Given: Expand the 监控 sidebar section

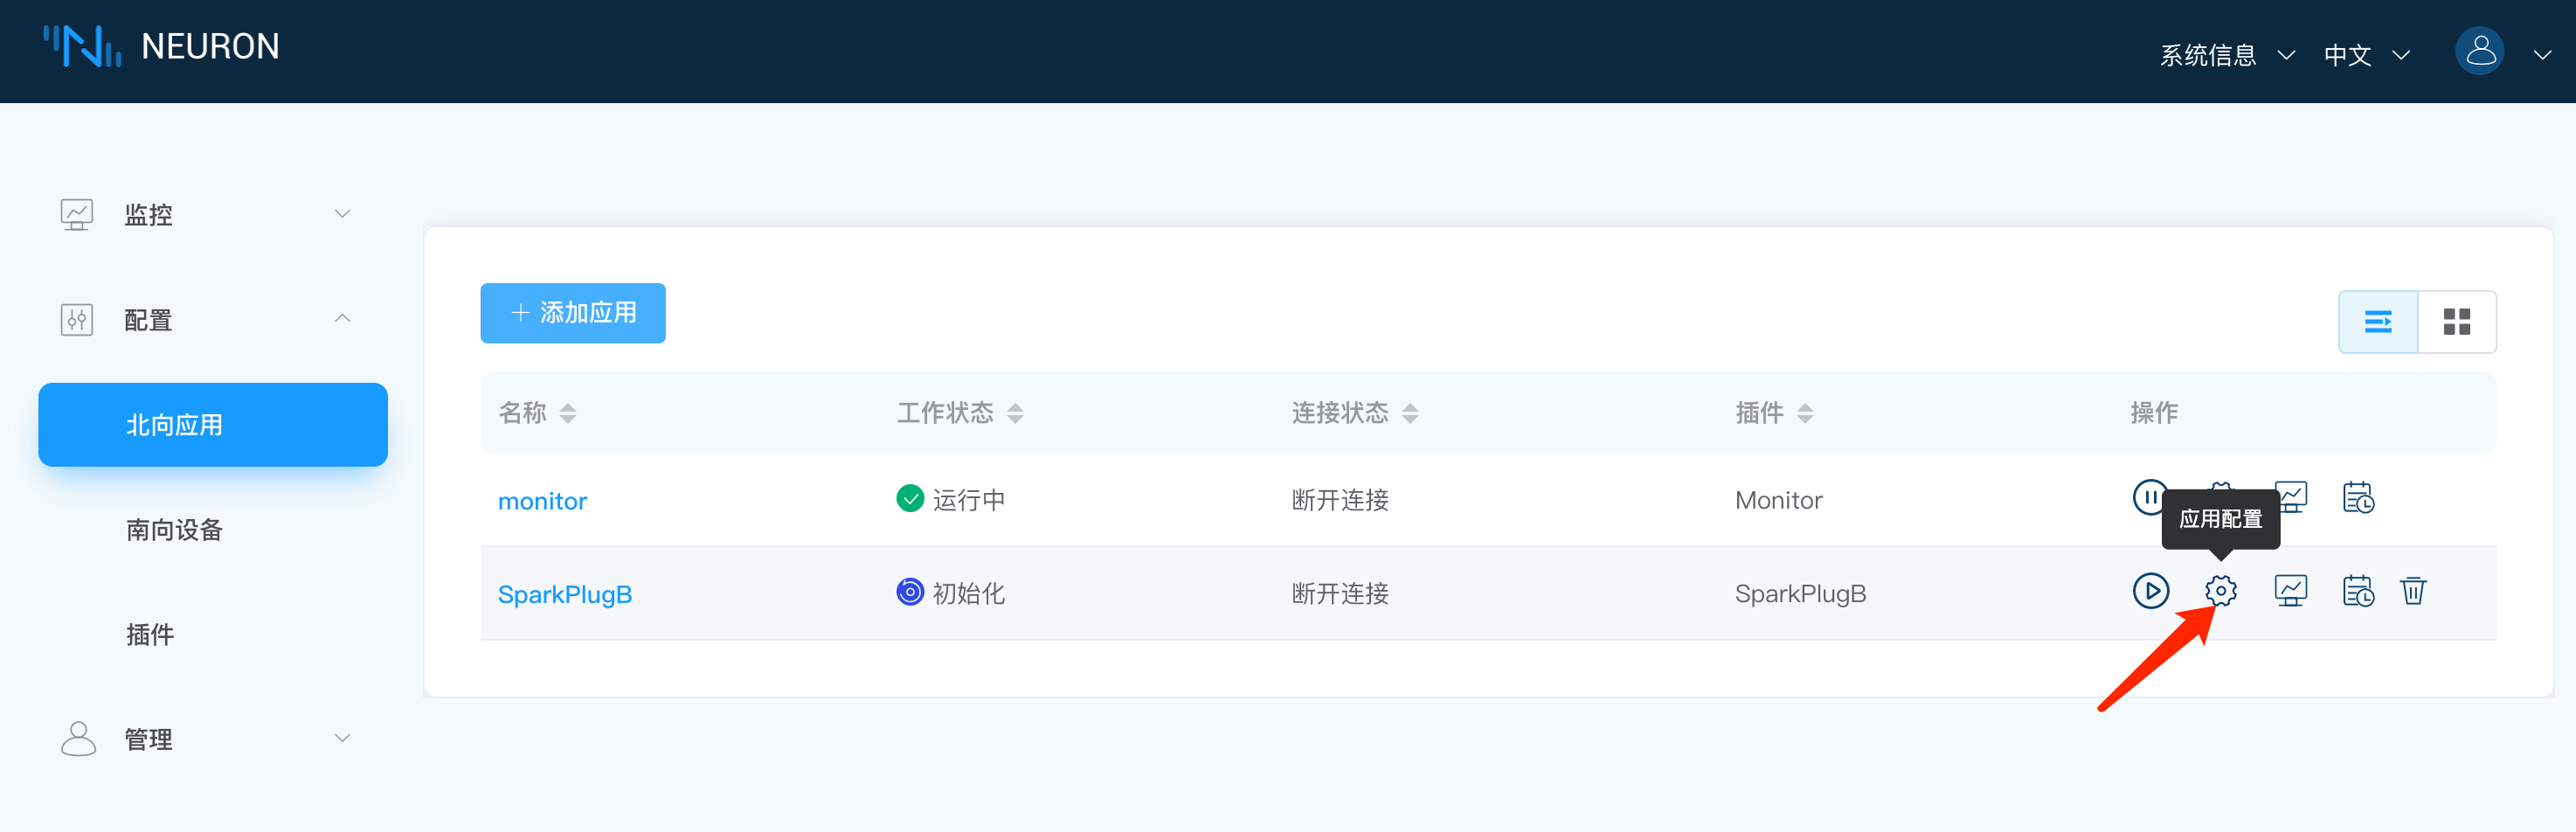Looking at the screenshot, I should pyautogui.click(x=205, y=214).
